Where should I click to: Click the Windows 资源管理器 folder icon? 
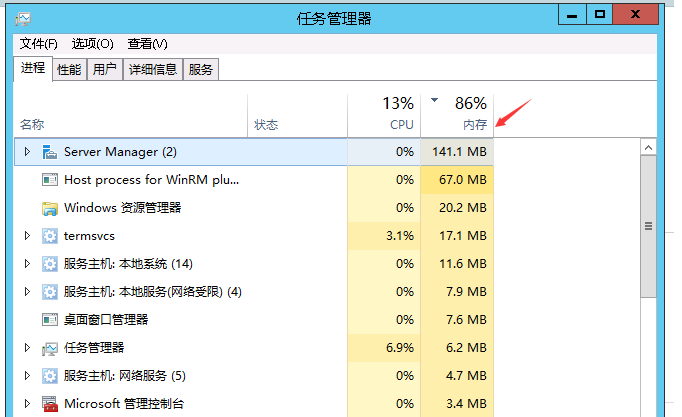(50, 208)
